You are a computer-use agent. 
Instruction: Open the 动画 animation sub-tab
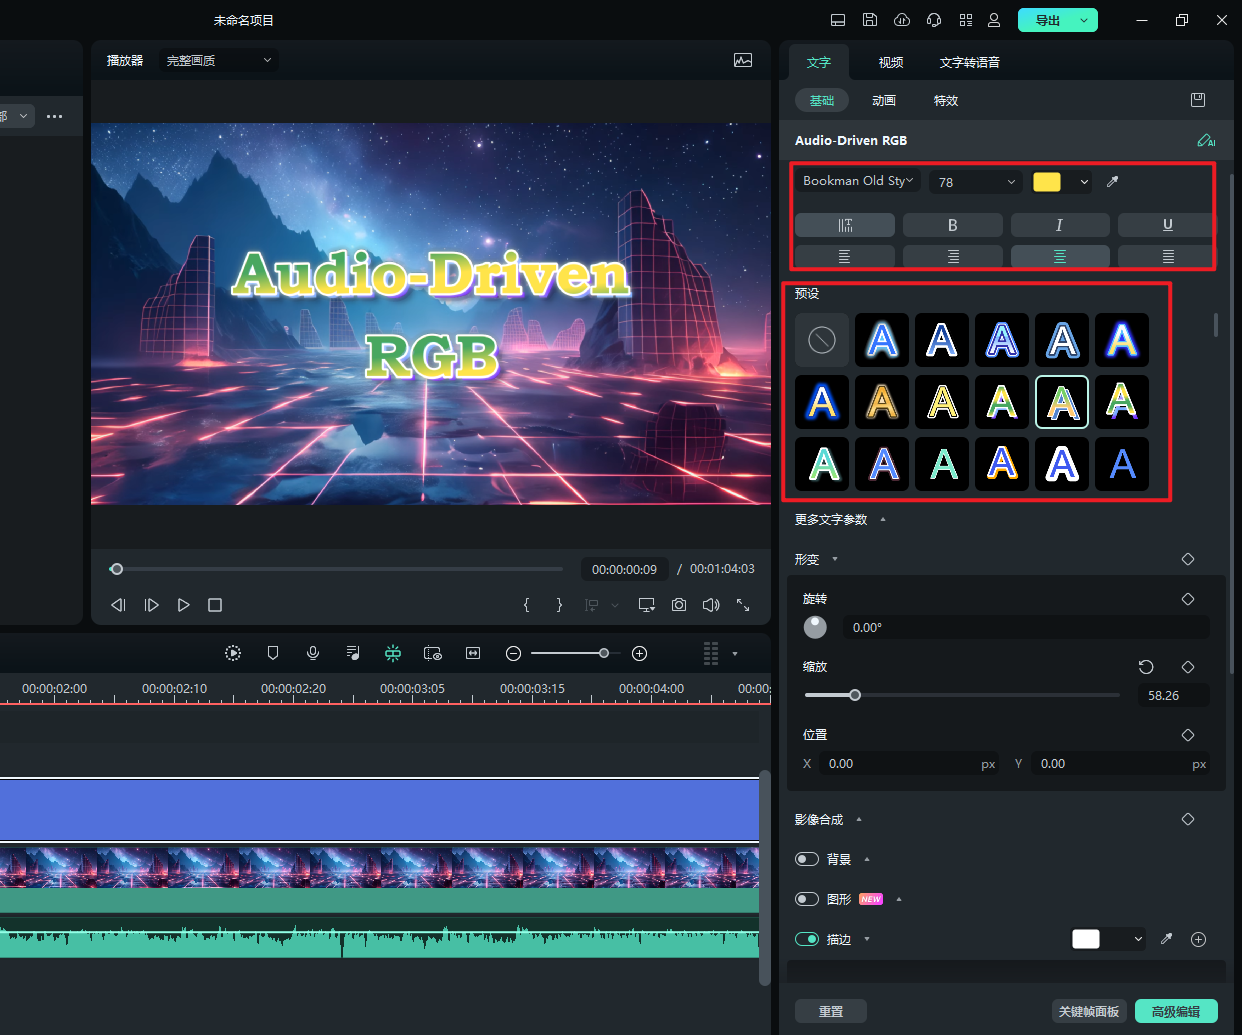(883, 100)
